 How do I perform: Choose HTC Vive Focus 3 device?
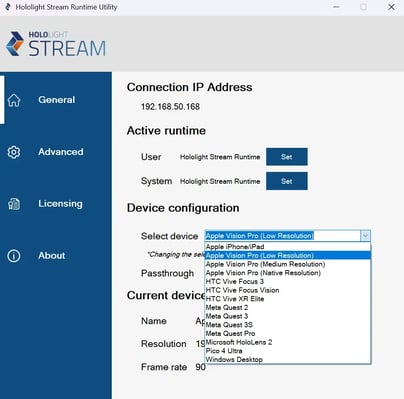288,281
